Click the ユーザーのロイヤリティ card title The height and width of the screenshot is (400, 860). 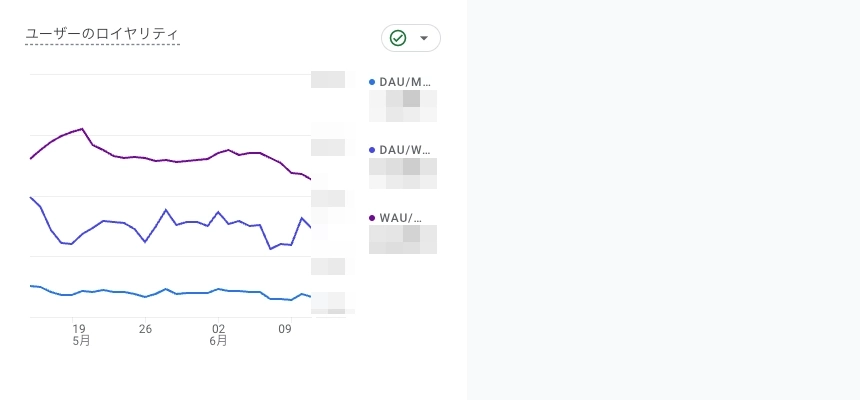[102, 34]
